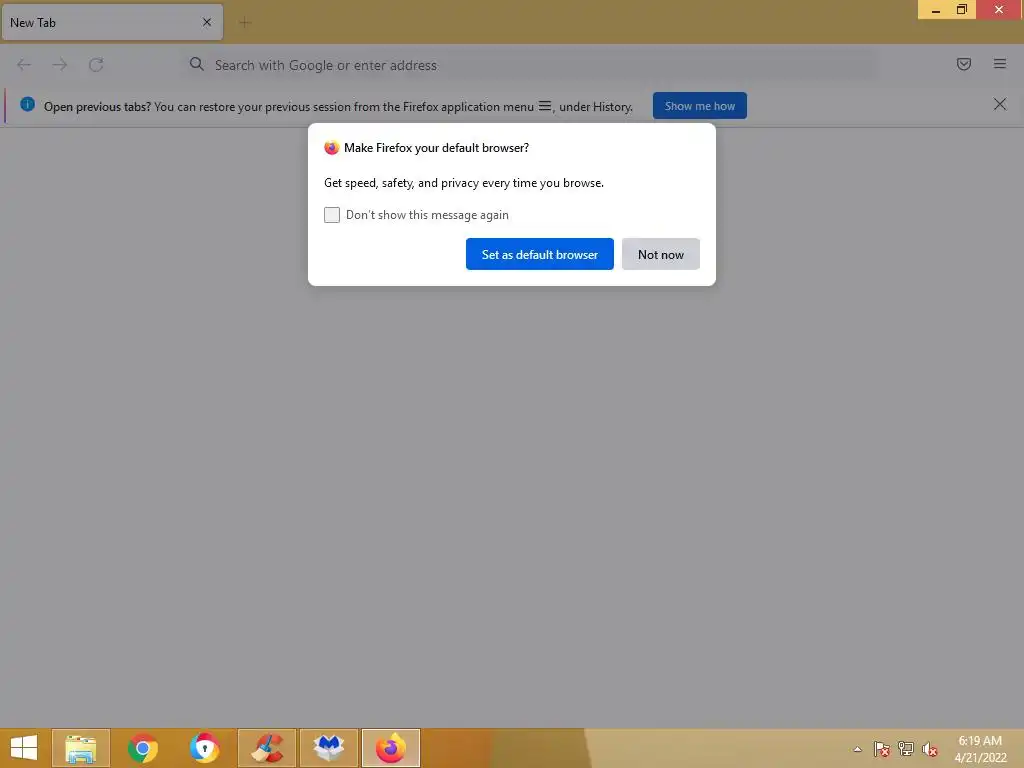Screen dimensions: 1024x768
Task: Click the Firefox back arrow
Action: click(24, 65)
